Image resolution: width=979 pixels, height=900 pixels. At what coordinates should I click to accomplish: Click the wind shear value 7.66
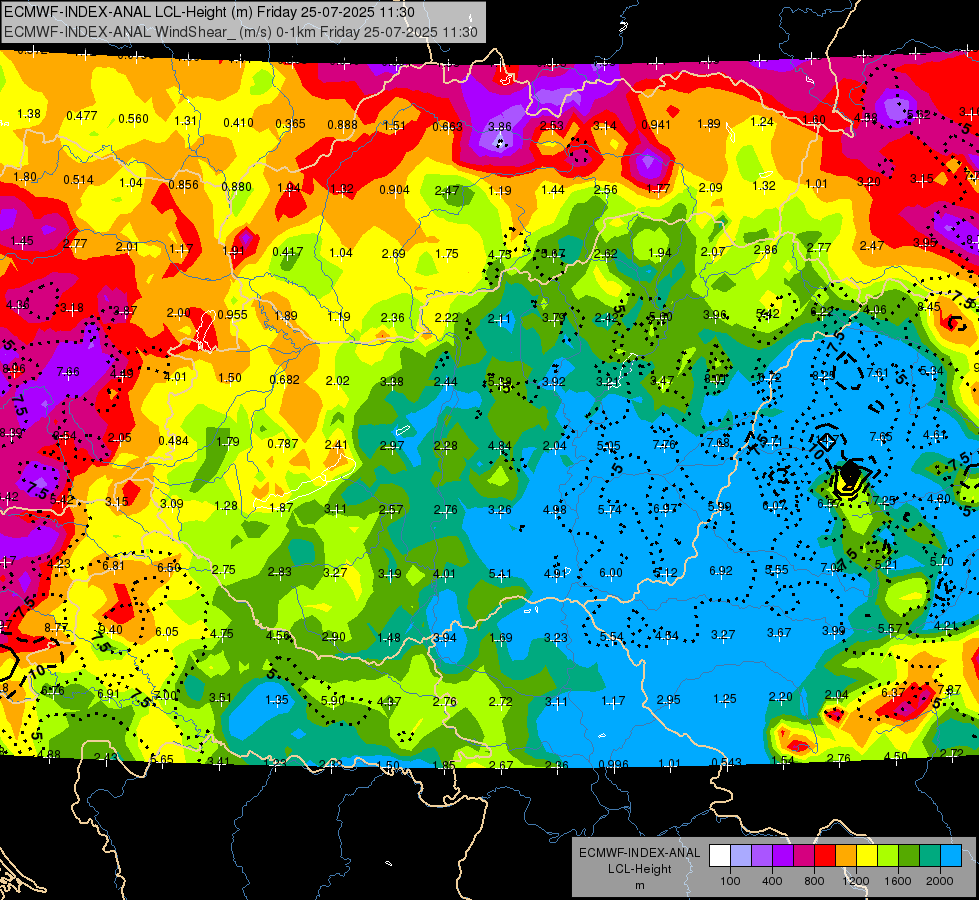(x=68, y=372)
